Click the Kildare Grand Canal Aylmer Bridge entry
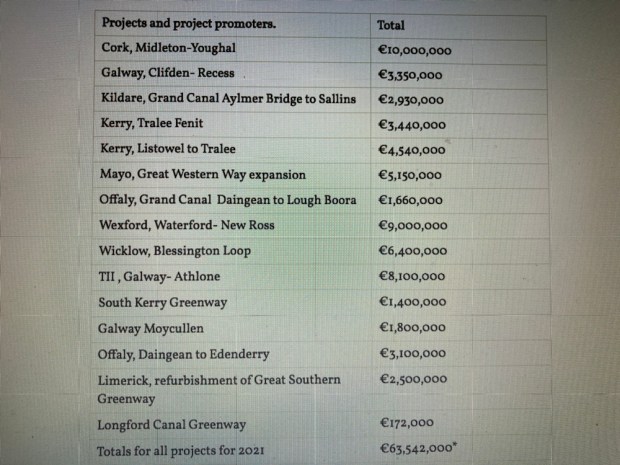Screen dimensions: 620x465 pyautogui.click(x=227, y=99)
